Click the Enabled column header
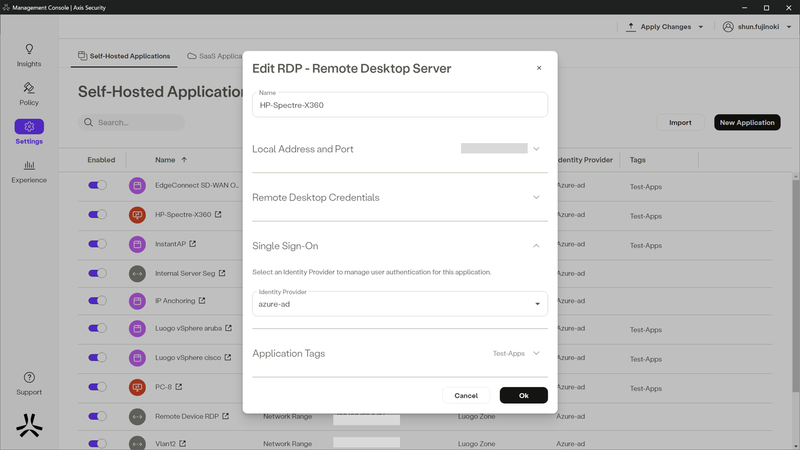The image size is (800, 450). (x=101, y=160)
